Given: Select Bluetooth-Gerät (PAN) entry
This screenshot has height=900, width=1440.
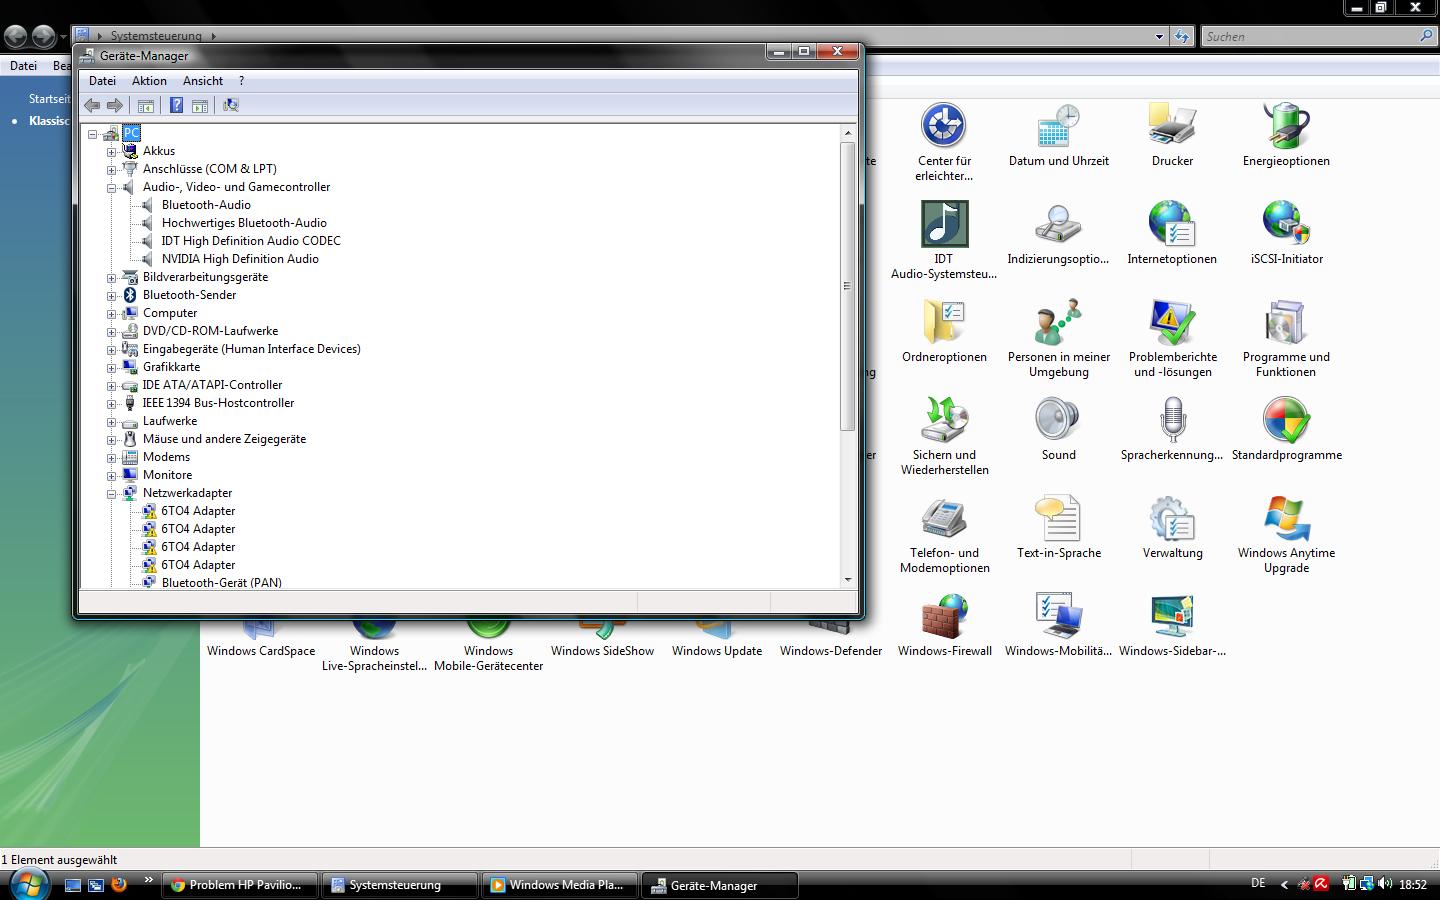Looking at the screenshot, I should [221, 582].
